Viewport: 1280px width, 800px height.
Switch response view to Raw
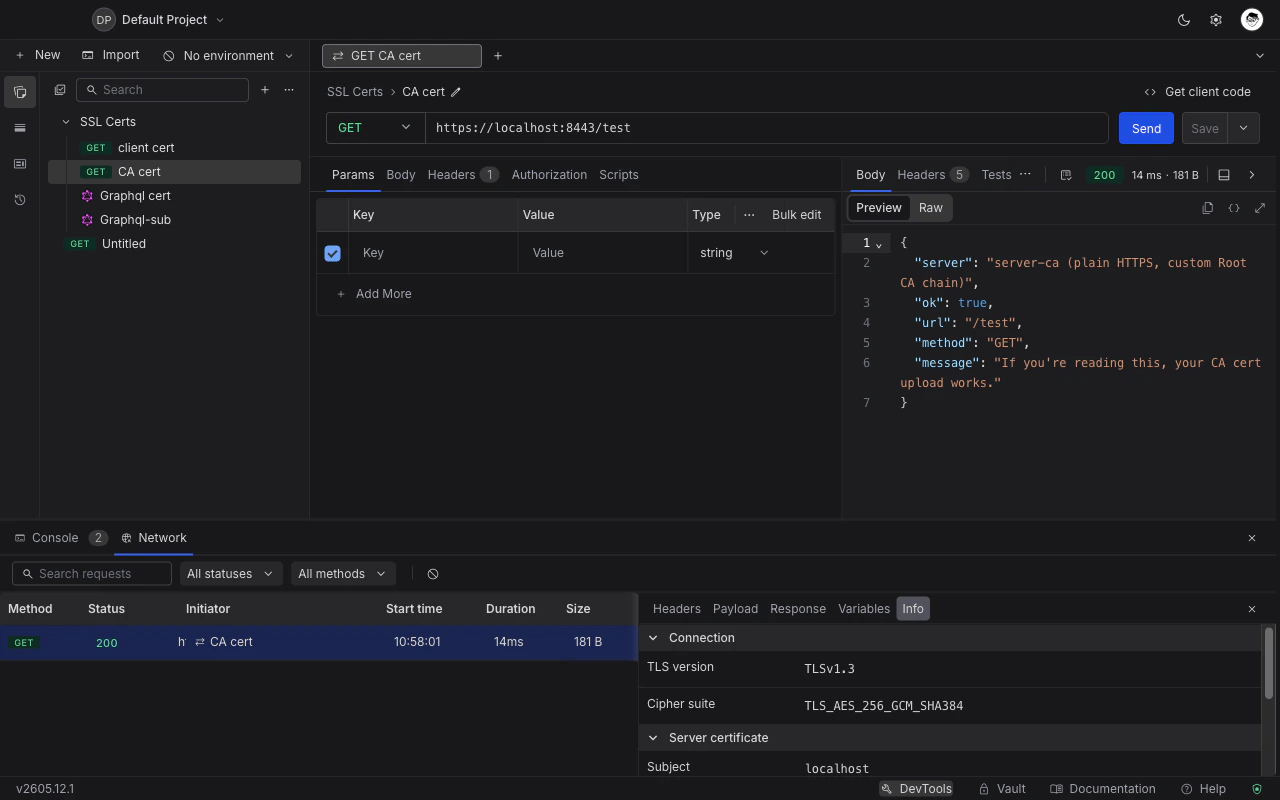pyautogui.click(x=931, y=208)
